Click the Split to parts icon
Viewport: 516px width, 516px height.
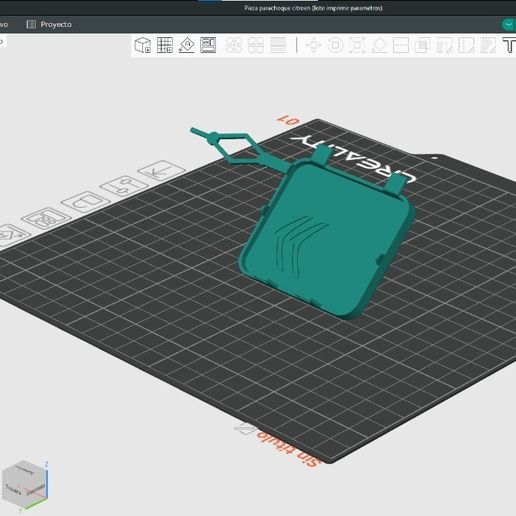(x=256, y=45)
